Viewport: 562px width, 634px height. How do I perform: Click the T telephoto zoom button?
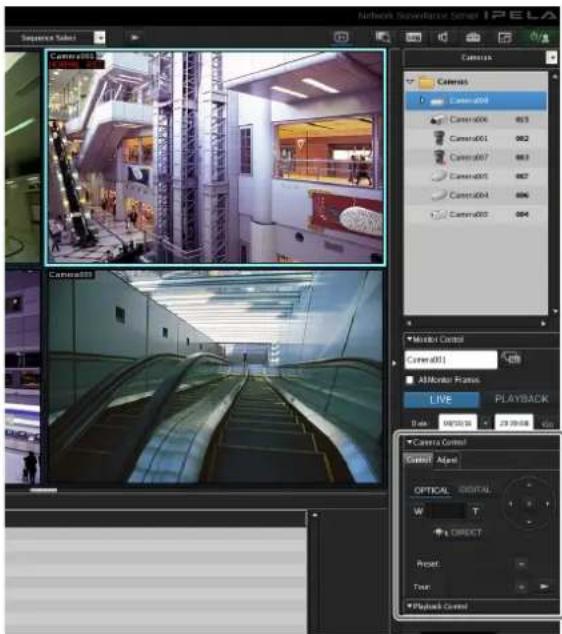coord(475,511)
